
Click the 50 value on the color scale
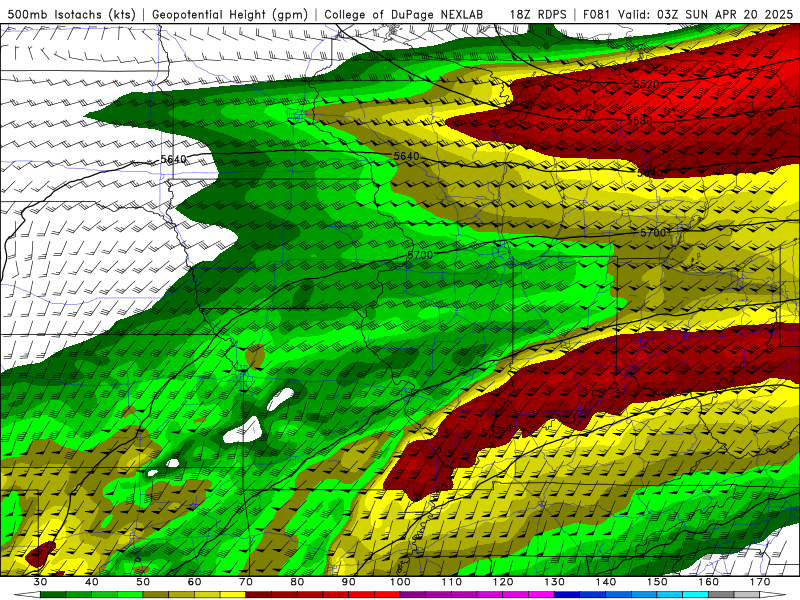point(143,582)
